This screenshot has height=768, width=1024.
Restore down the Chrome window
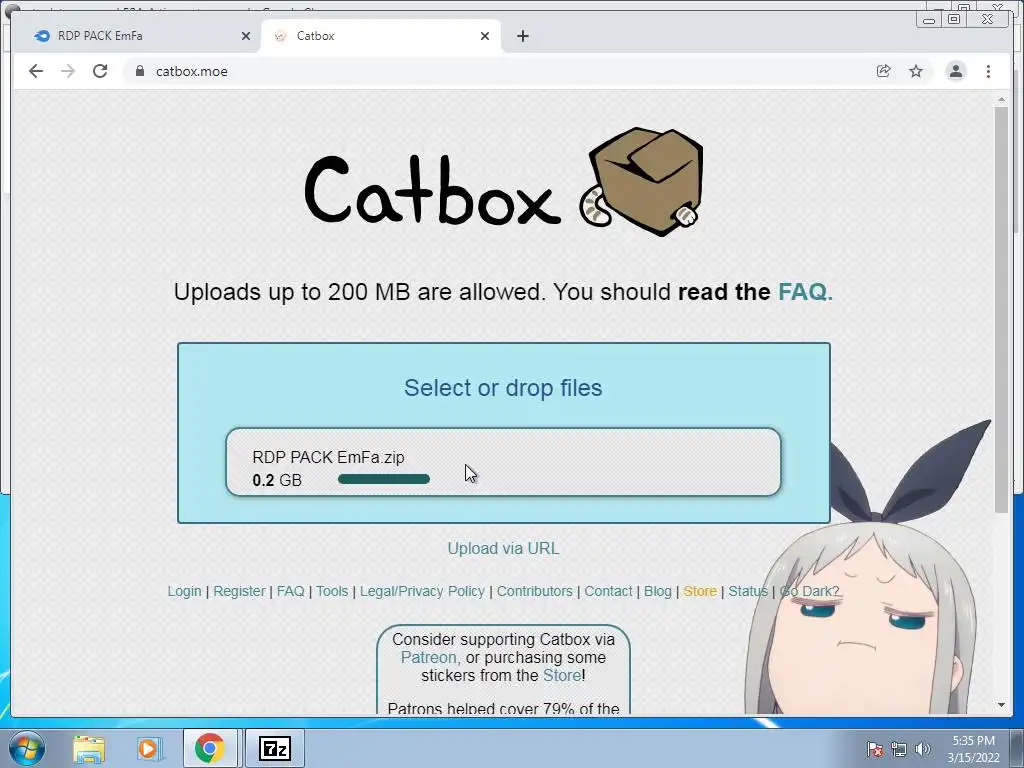(x=954, y=20)
